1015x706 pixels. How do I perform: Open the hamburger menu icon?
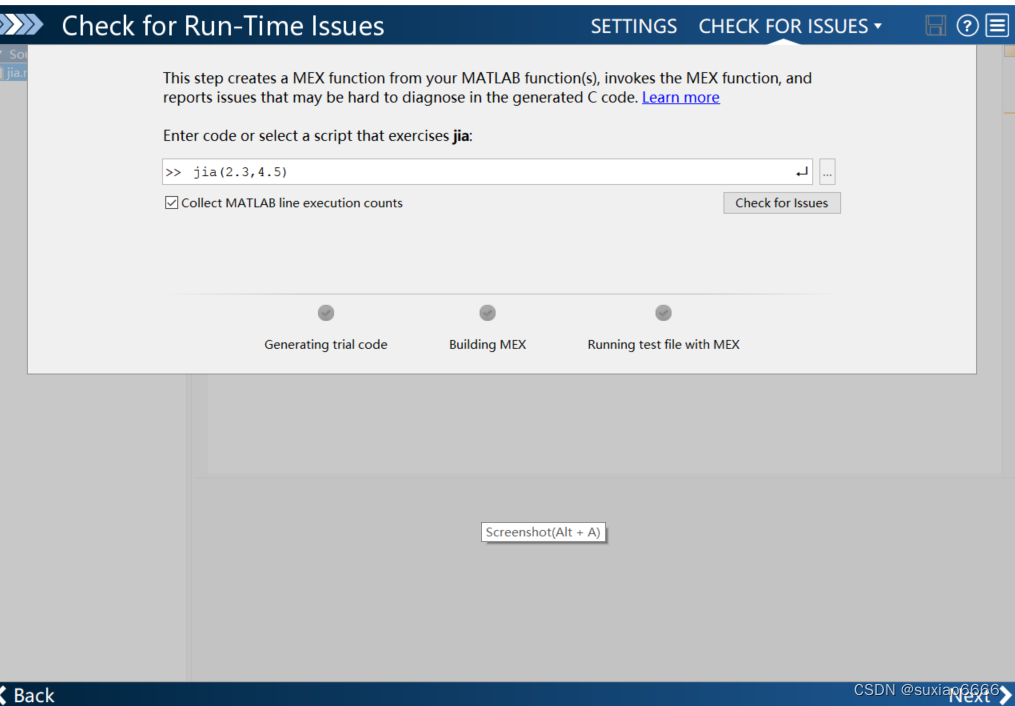coord(997,25)
